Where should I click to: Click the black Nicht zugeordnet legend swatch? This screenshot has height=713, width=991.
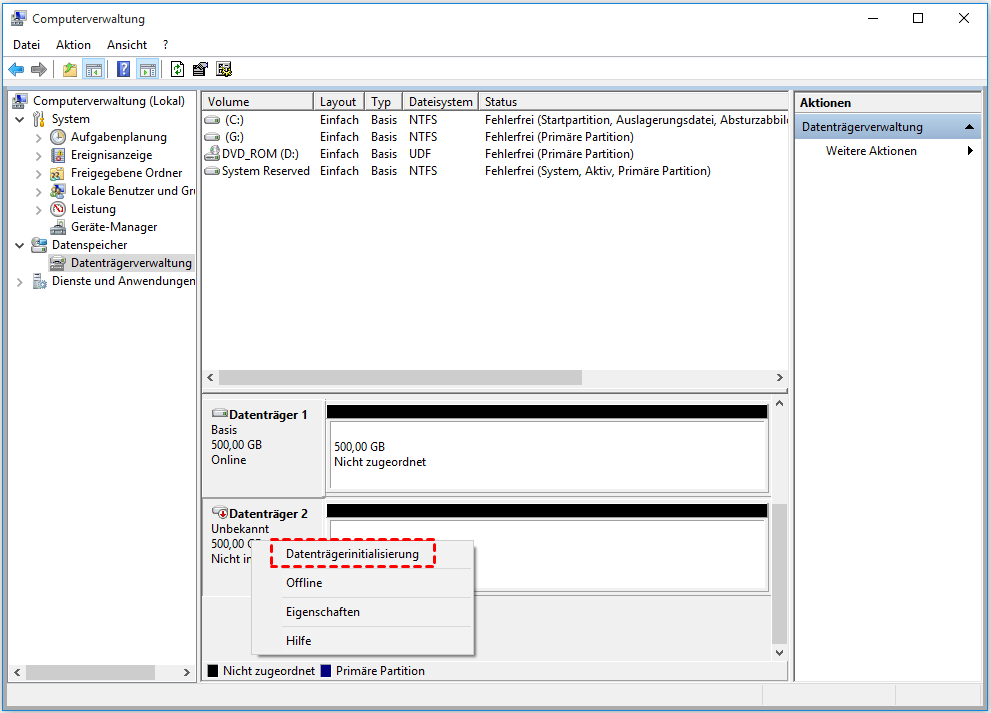coord(213,671)
